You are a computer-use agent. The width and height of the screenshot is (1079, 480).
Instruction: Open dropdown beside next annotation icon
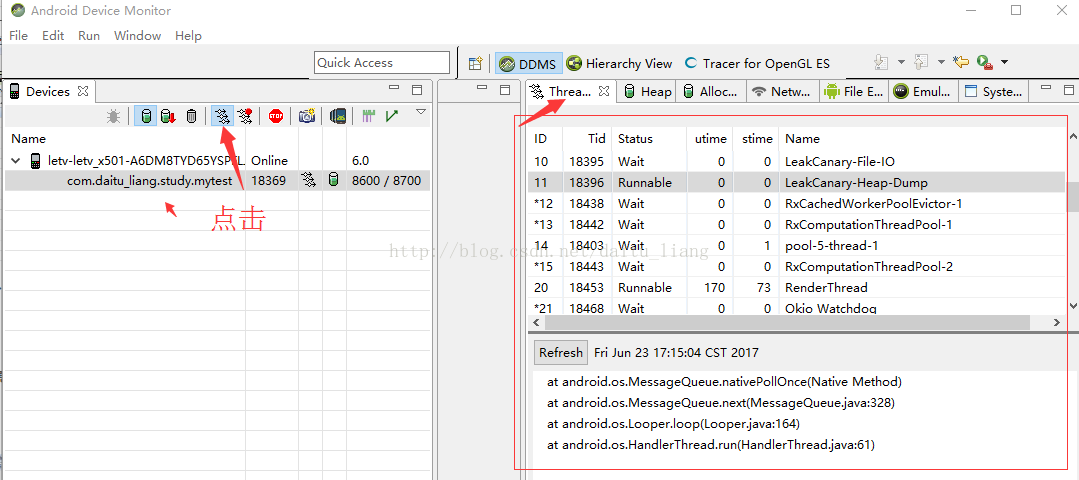[x=901, y=63]
